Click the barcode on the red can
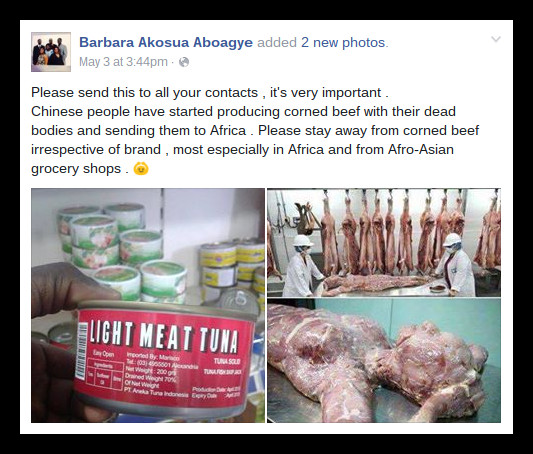The width and height of the screenshot is (533, 454). coord(82,350)
